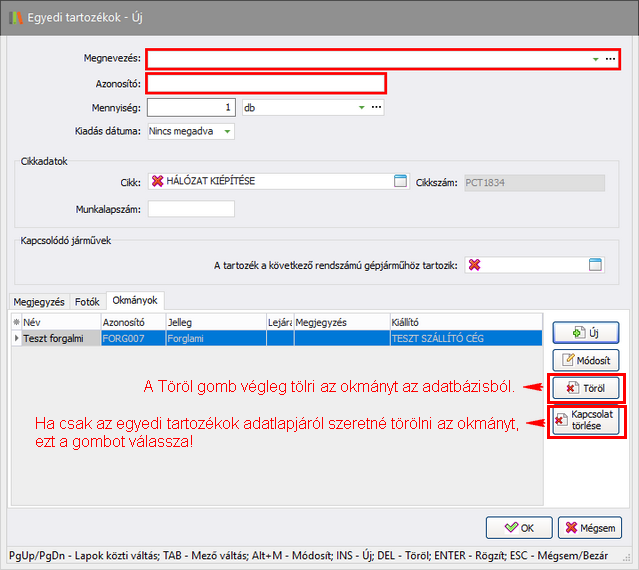This screenshot has width=639, height=570.
Task: Clear the HÁLÓZAT KIÉPÍTÉSE item with red X
Action: (x=157, y=181)
